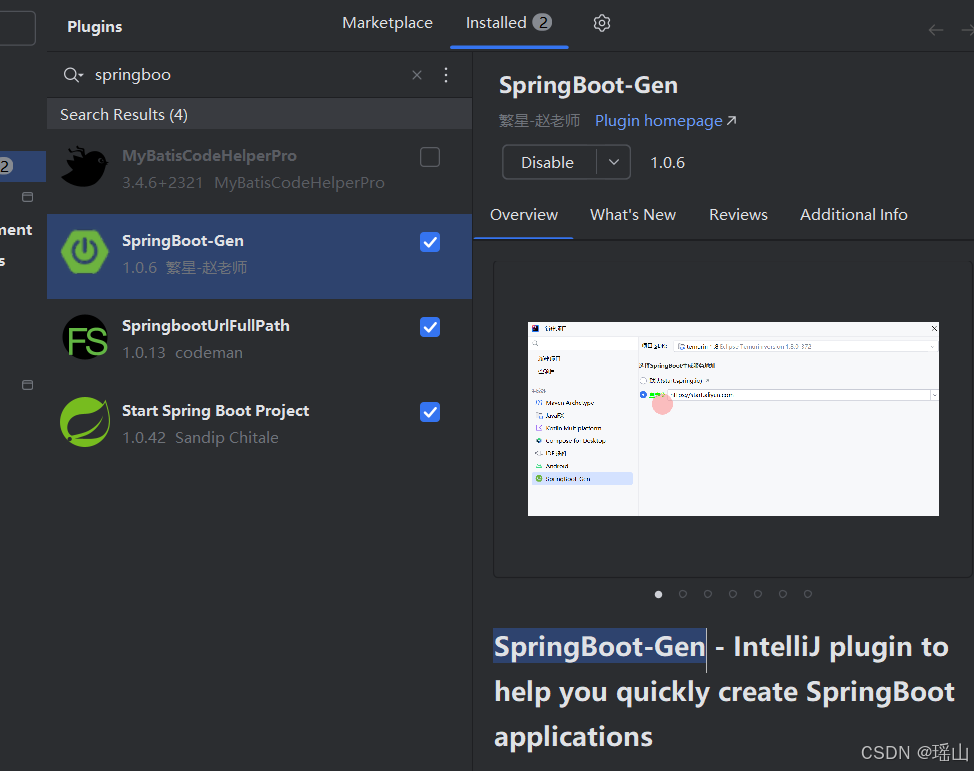Show the seventh screenshot carousel dot
The height and width of the screenshot is (771, 974).
808,594
